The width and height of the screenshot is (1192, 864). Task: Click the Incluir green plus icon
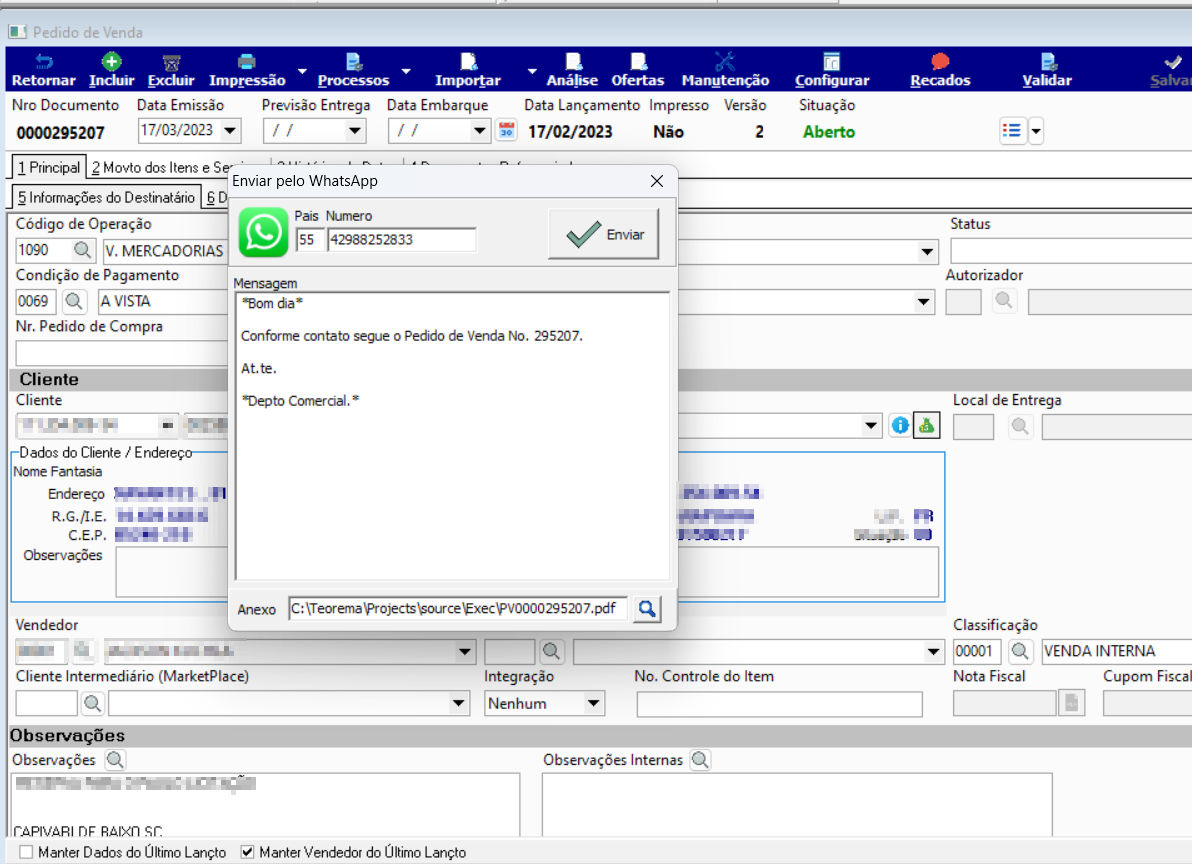click(112, 62)
